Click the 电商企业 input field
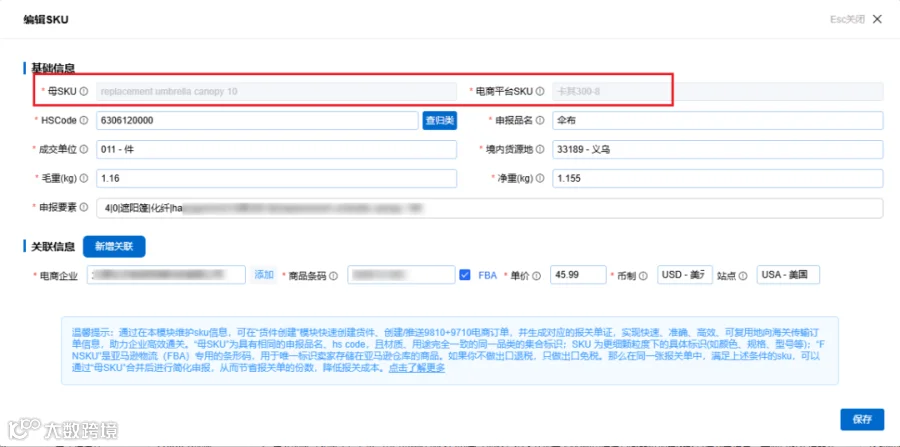 click(x=166, y=274)
